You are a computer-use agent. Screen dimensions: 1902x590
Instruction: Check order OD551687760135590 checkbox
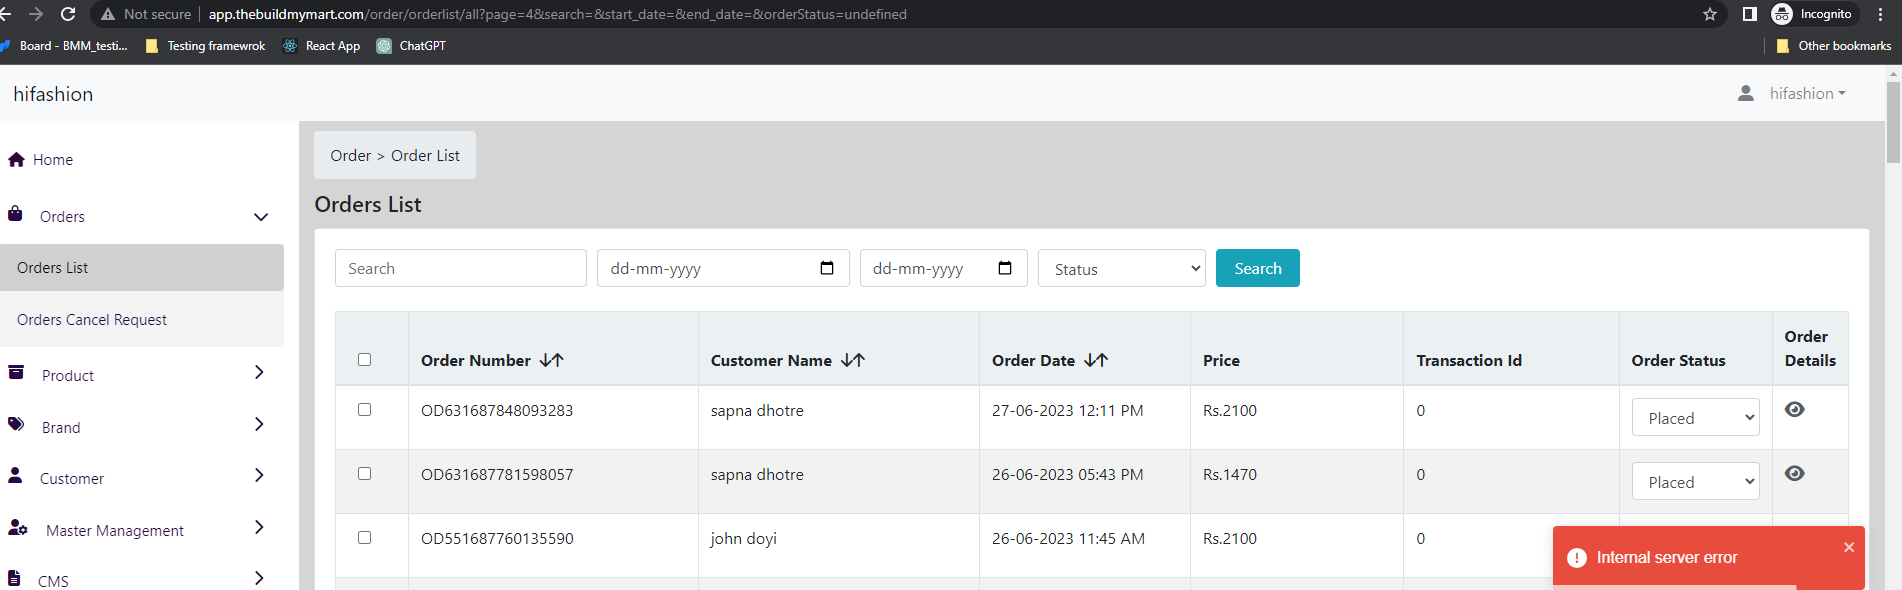[x=364, y=538]
